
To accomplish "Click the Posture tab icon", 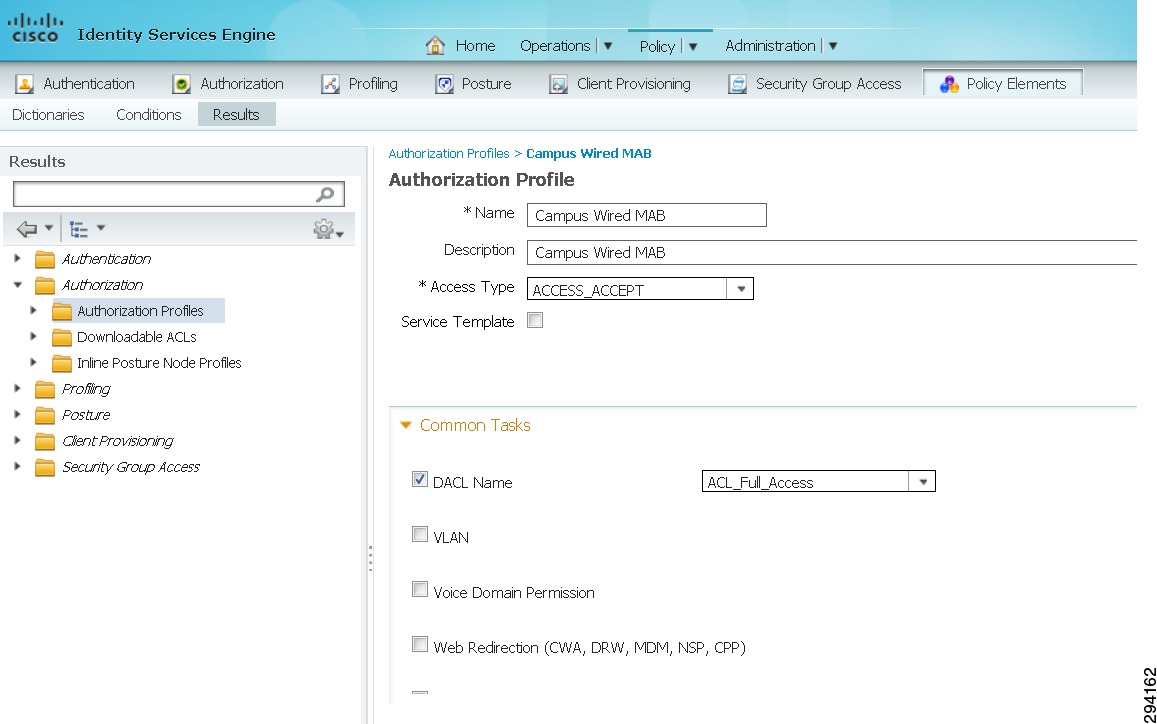I will 443,84.
